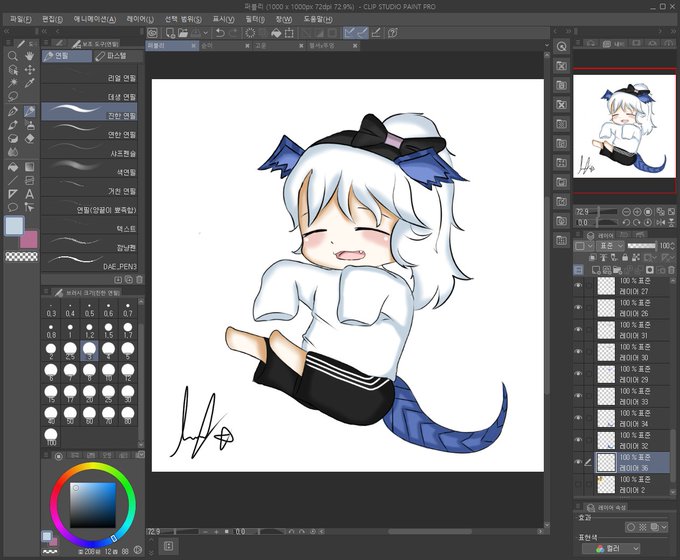Viewport: 680px width, 560px height.
Task: Collapse the left tool palette dock chevrons
Action: (x=7, y=31)
